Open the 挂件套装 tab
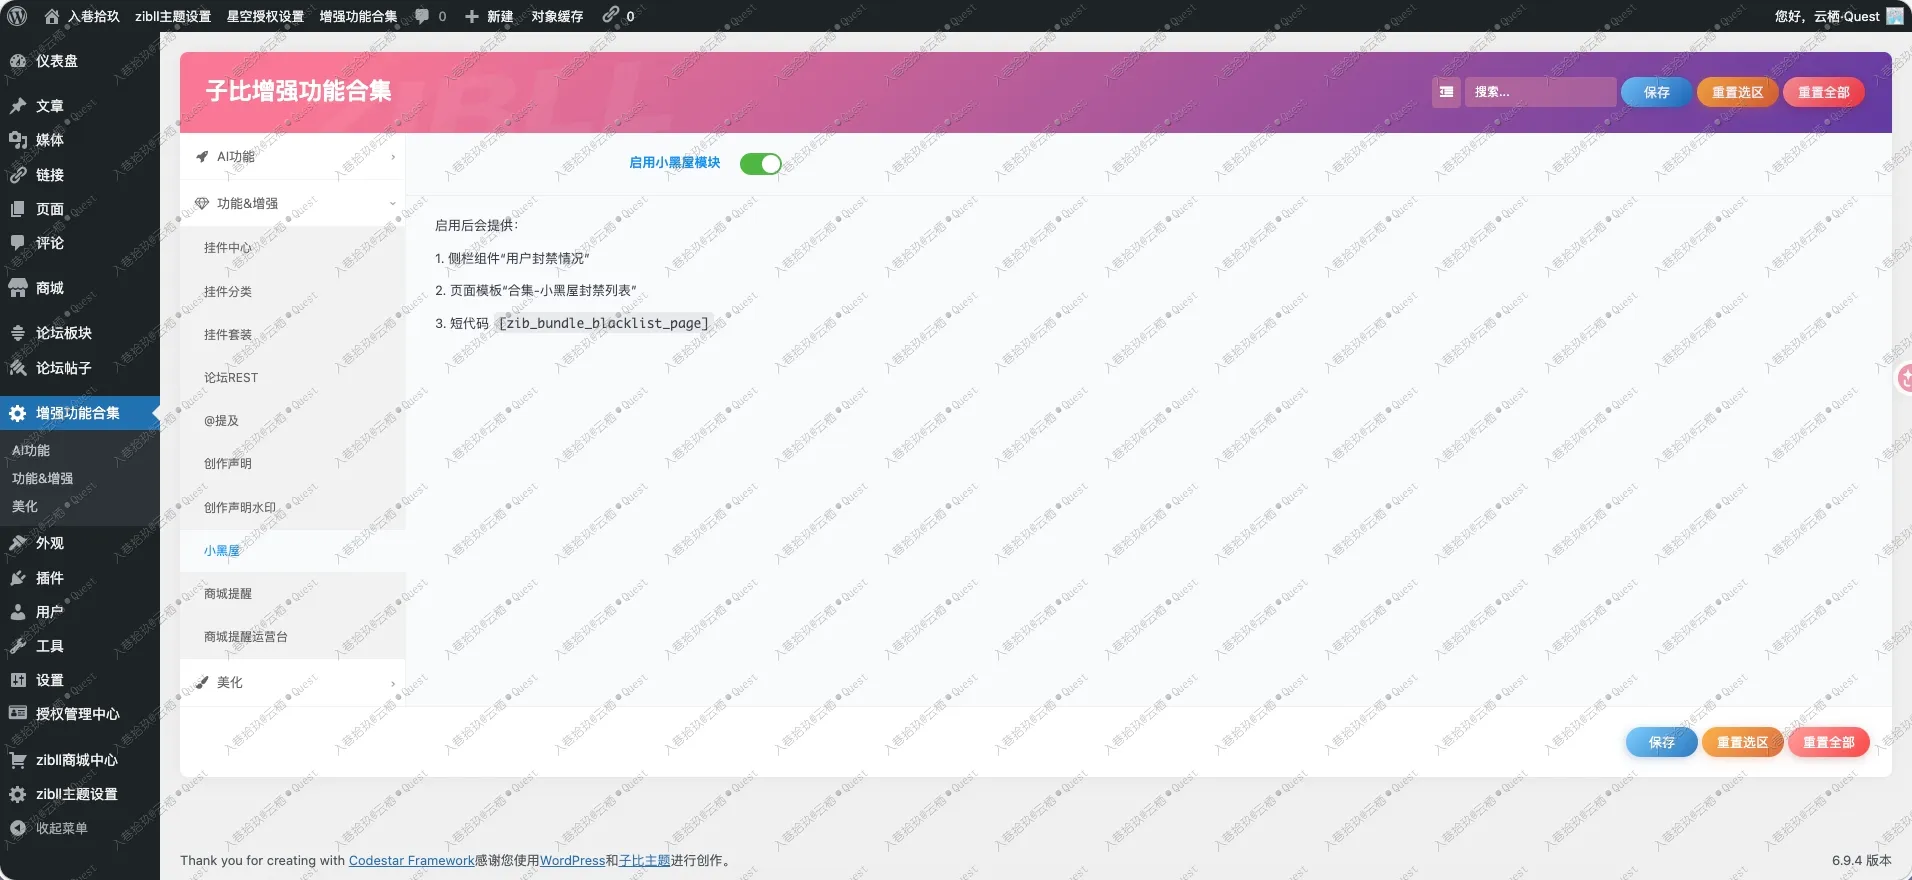Viewport: 1912px width, 880px height. coord(293,335)
